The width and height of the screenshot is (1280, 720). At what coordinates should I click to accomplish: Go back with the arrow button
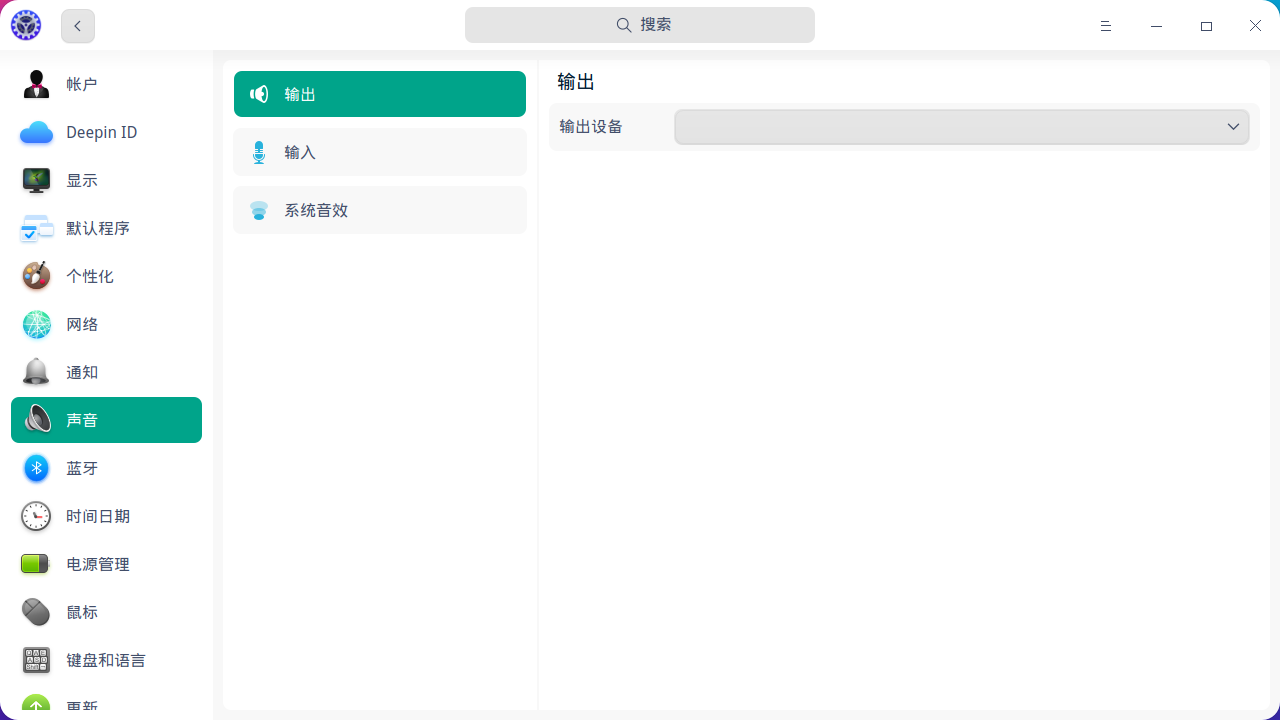tap(78, 26)
